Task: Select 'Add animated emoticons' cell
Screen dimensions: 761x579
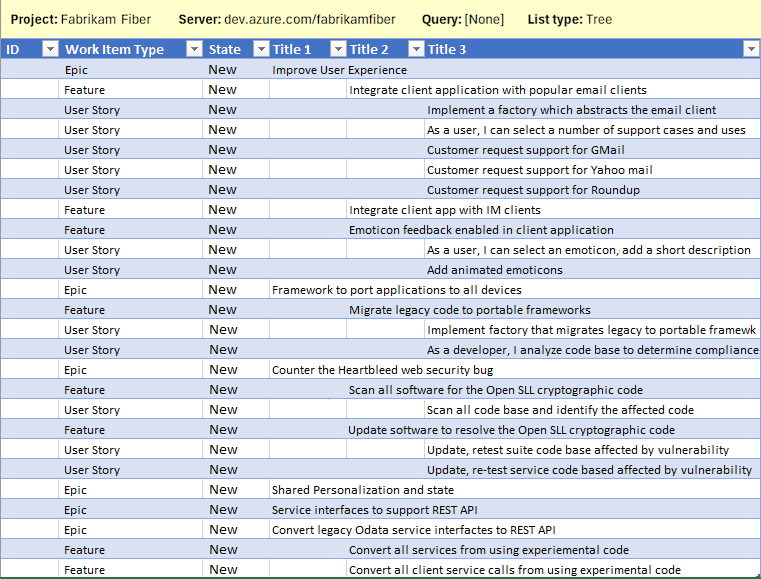Action: point(495,270)
